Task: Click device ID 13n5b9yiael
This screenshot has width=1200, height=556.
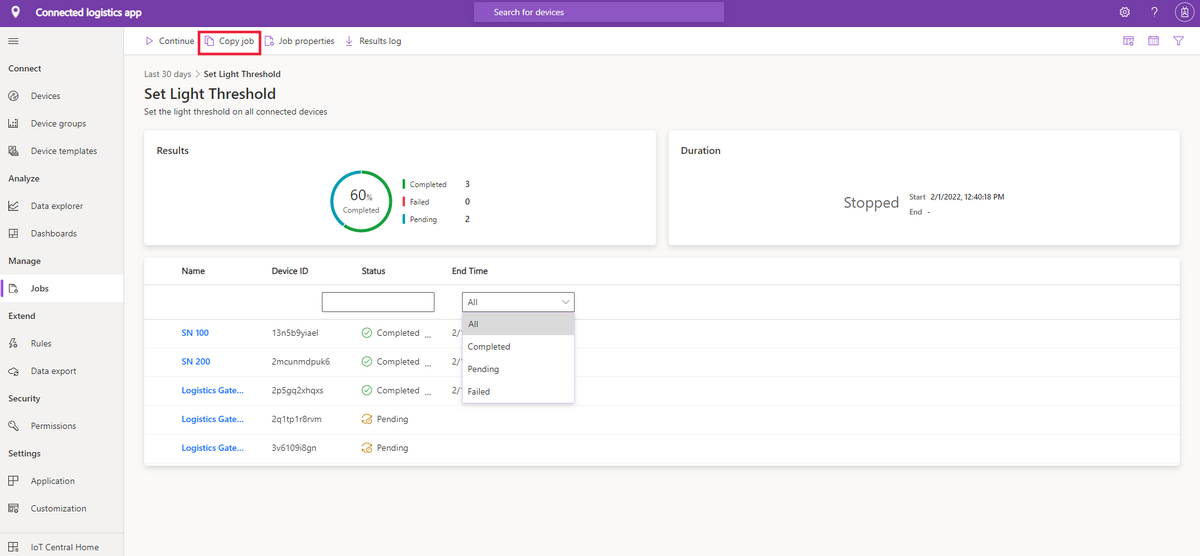Action: click(297, 333)
